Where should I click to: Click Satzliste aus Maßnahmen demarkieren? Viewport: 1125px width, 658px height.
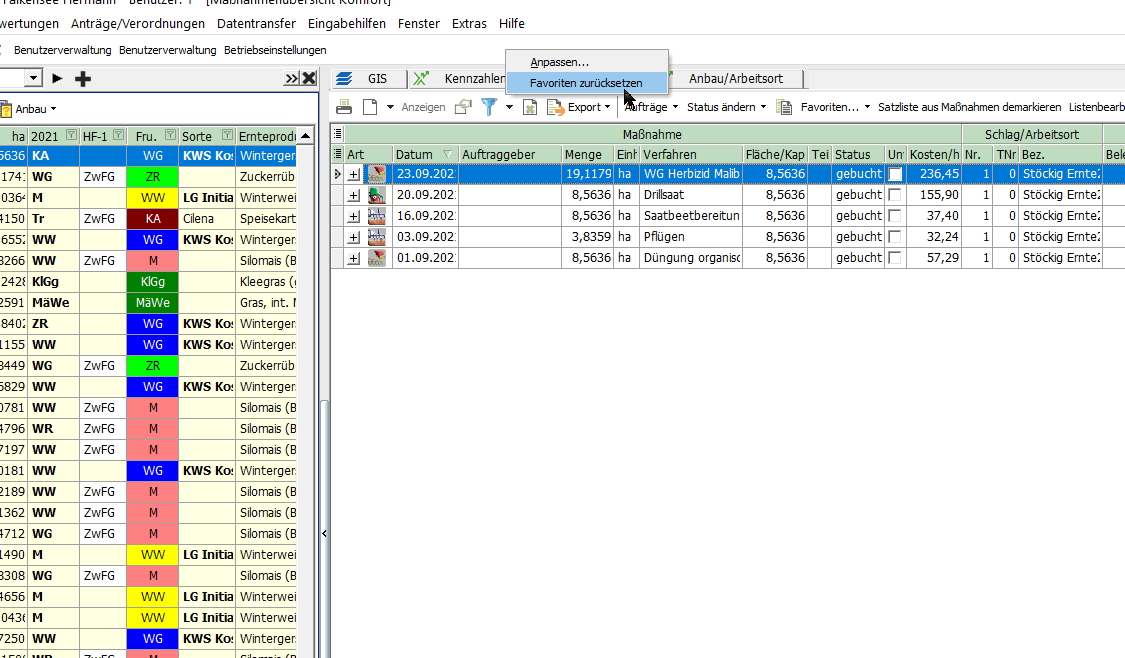969,107
